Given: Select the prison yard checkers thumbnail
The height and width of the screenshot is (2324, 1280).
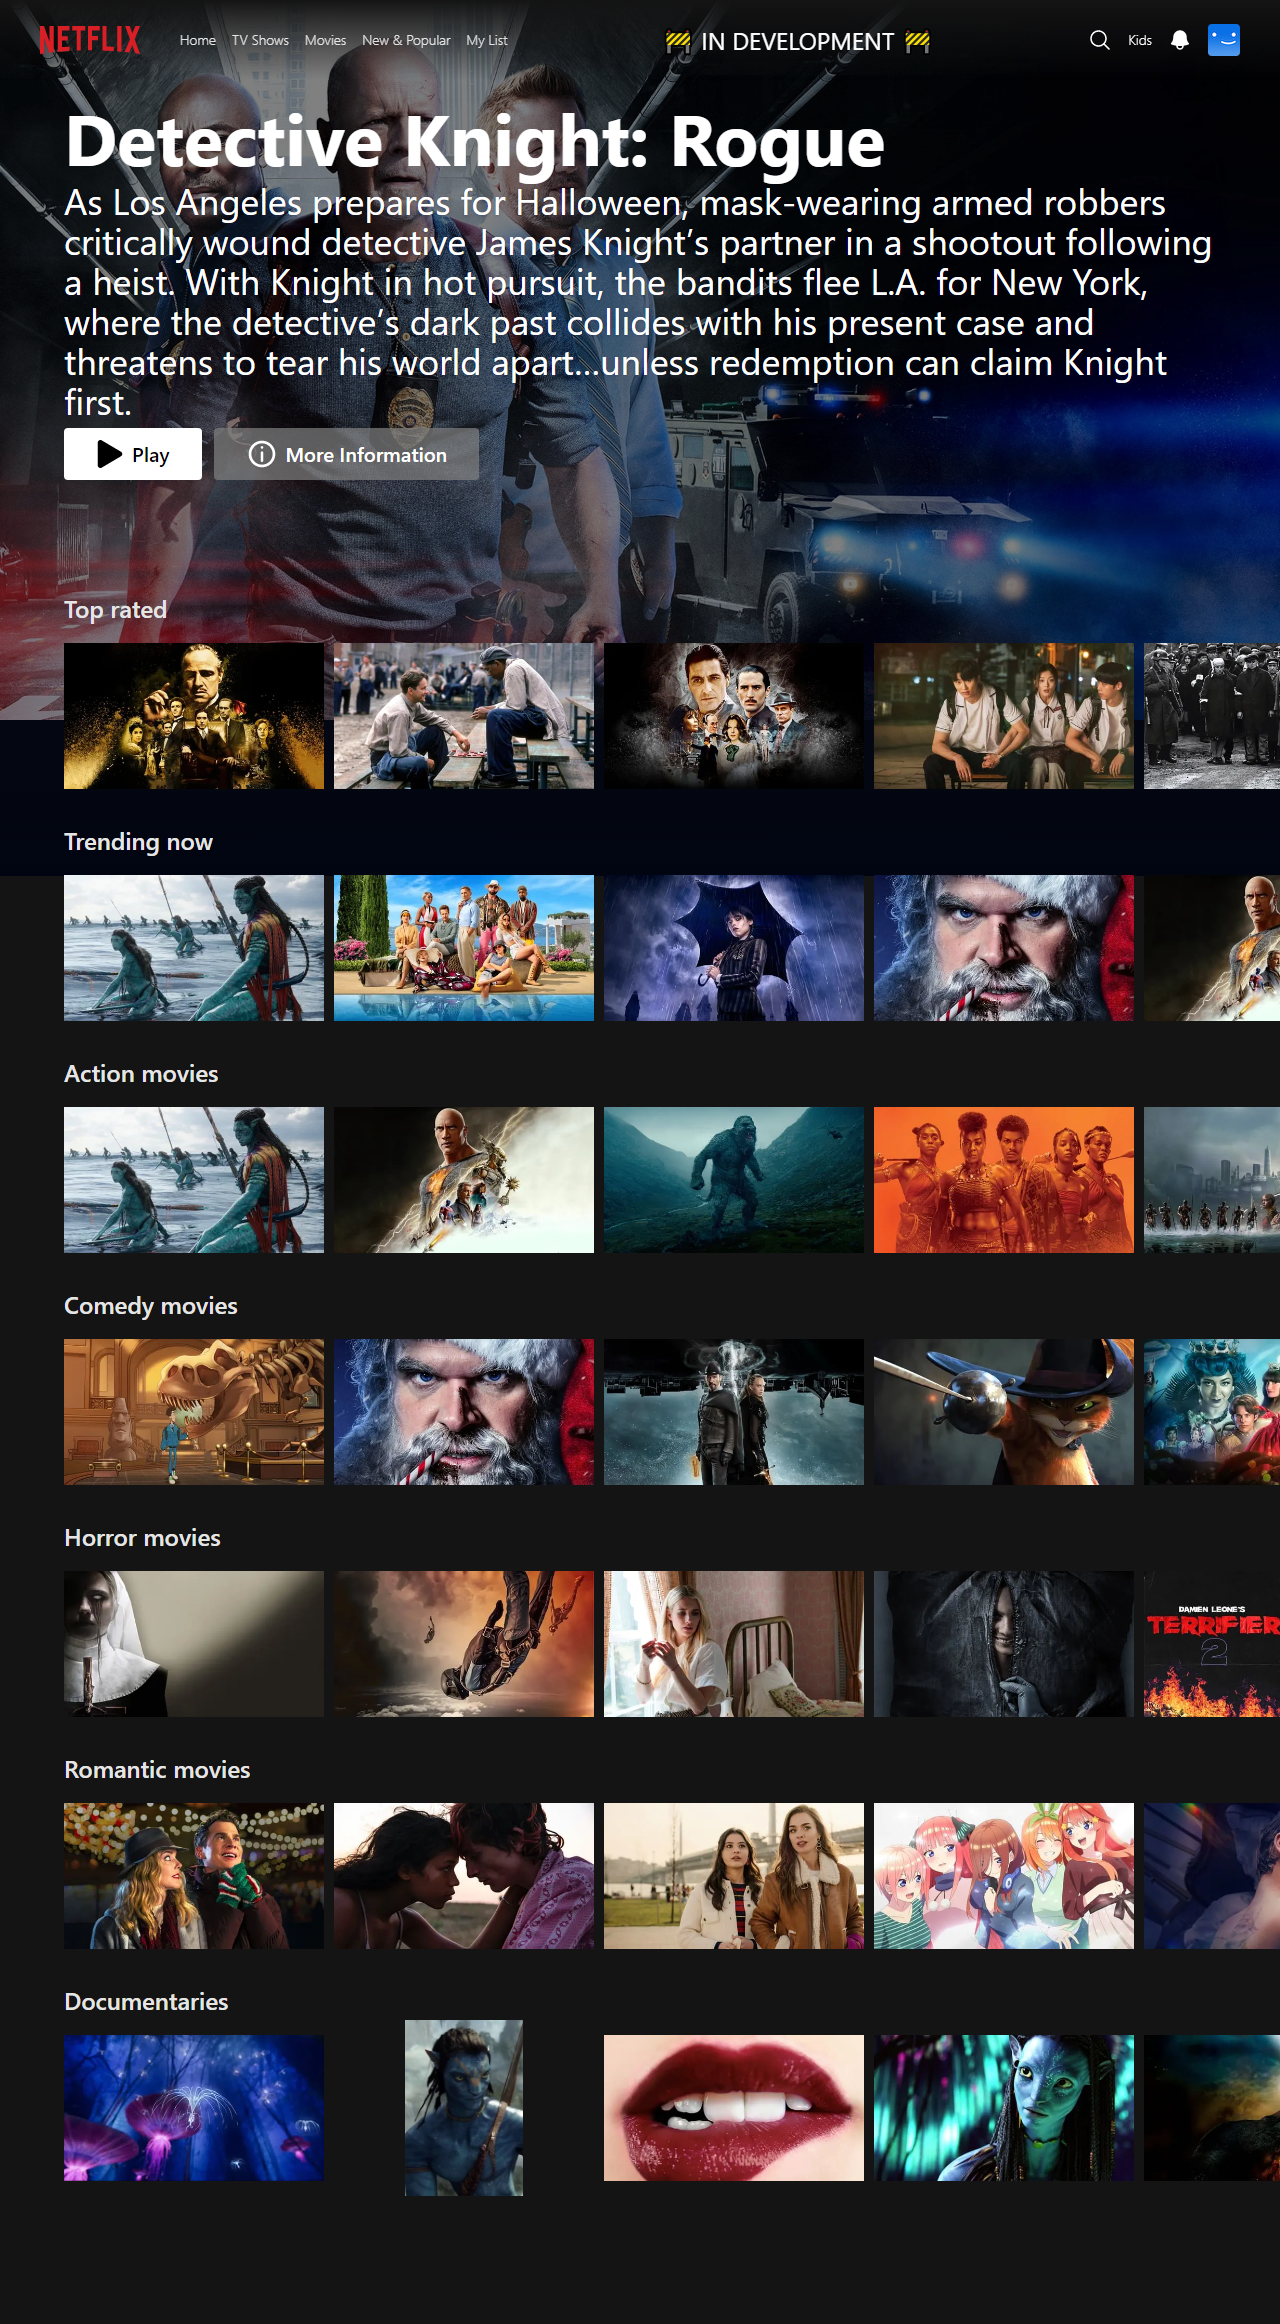Looking at the screenshot, I should click(464, 716).
